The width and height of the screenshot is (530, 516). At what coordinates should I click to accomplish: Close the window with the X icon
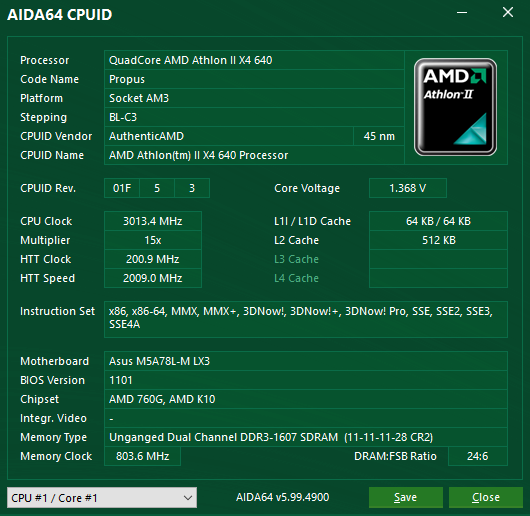(508, 13)
